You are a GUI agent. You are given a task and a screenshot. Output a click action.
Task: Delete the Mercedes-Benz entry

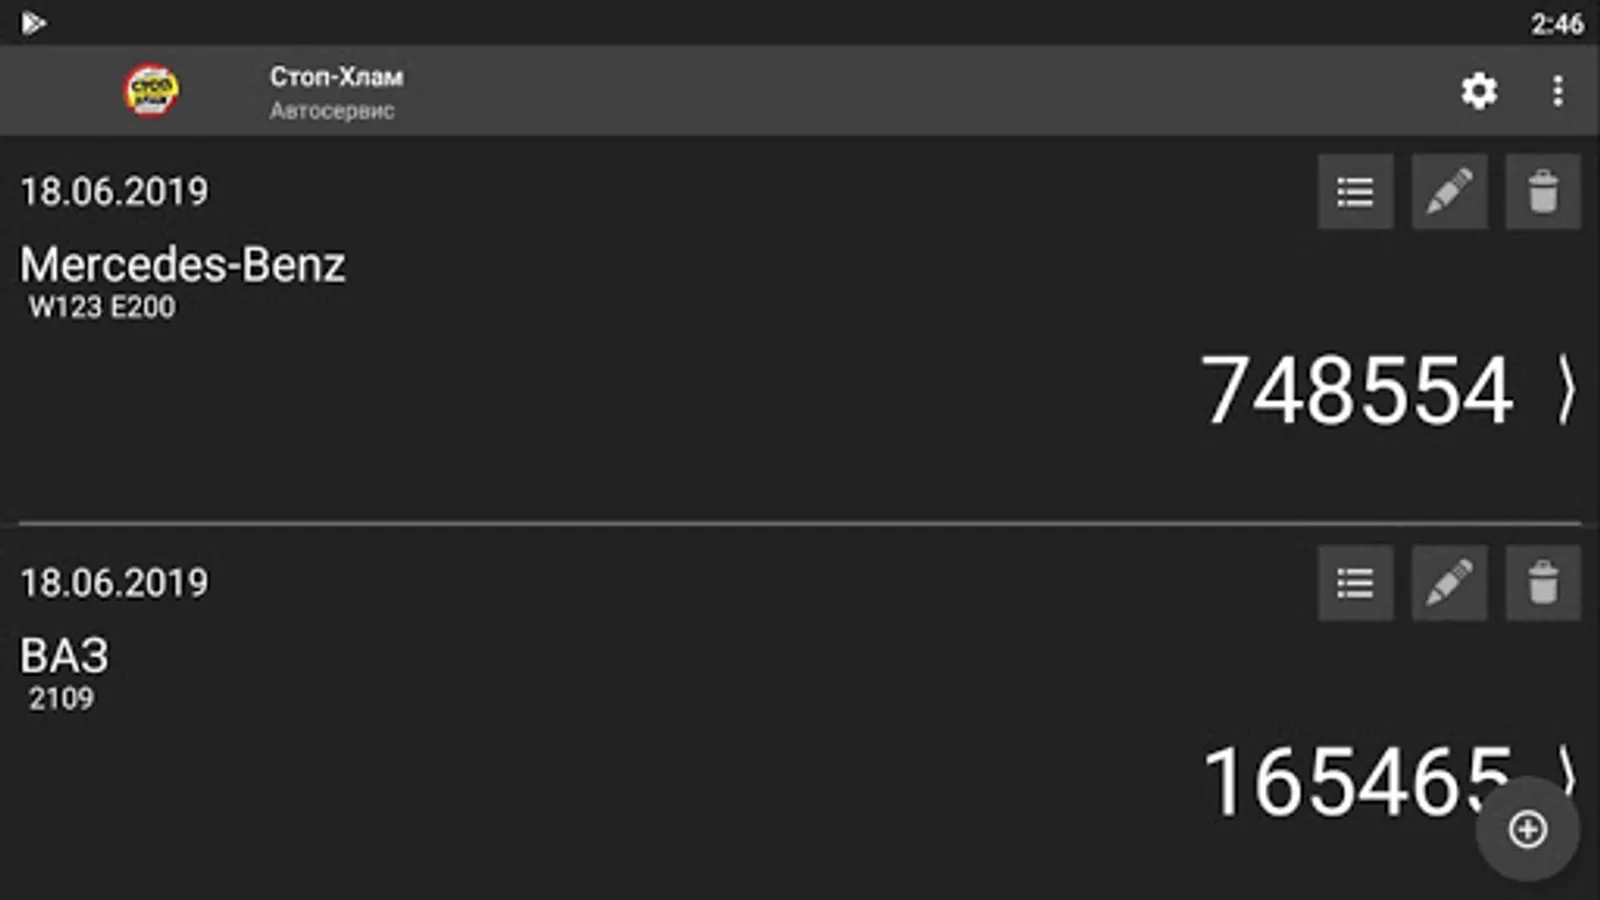pyautogui.click(x=1543, y=192)
